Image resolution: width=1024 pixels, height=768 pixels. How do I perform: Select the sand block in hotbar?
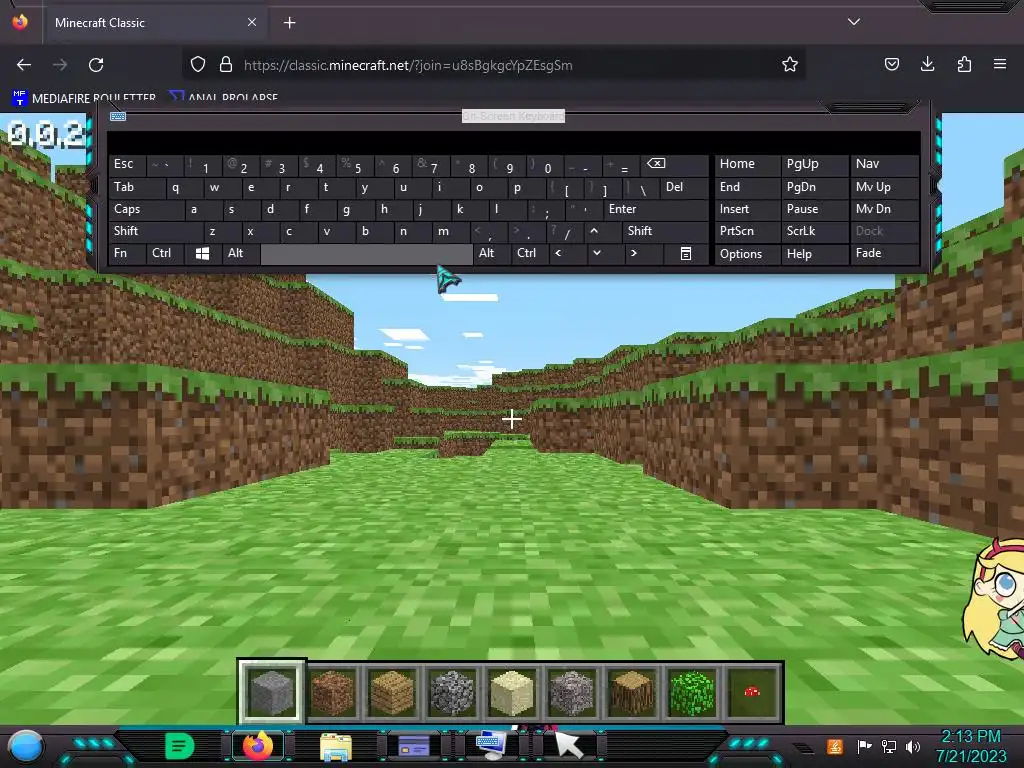click(x=512, y=692)
